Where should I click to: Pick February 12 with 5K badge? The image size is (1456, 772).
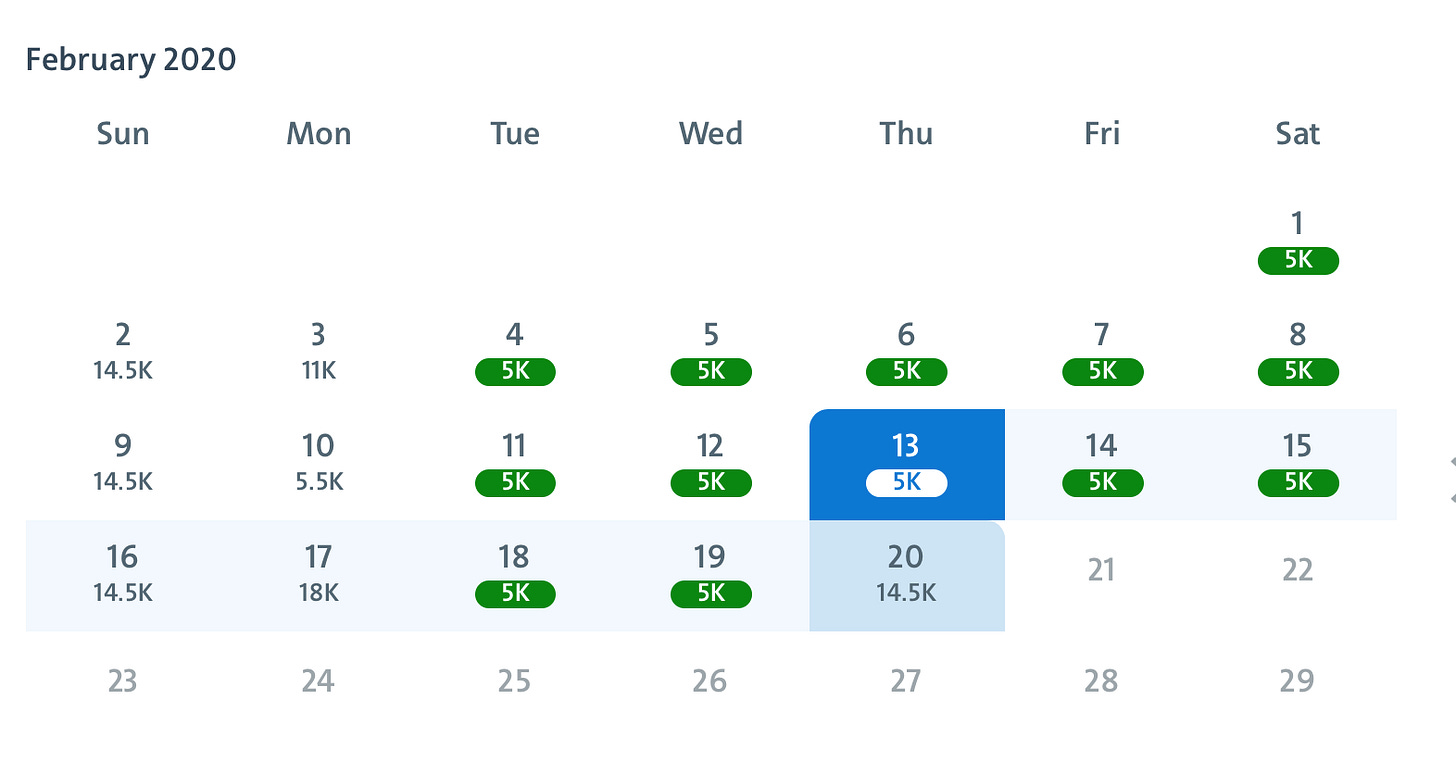[x=710, y=465]
